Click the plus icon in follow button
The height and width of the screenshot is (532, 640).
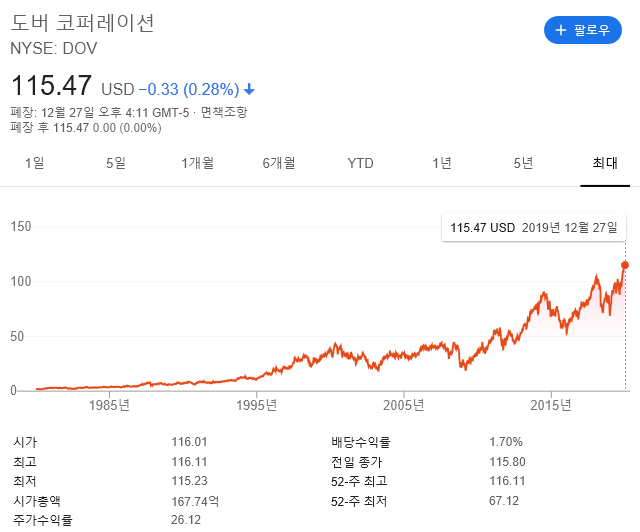point(561,30)
